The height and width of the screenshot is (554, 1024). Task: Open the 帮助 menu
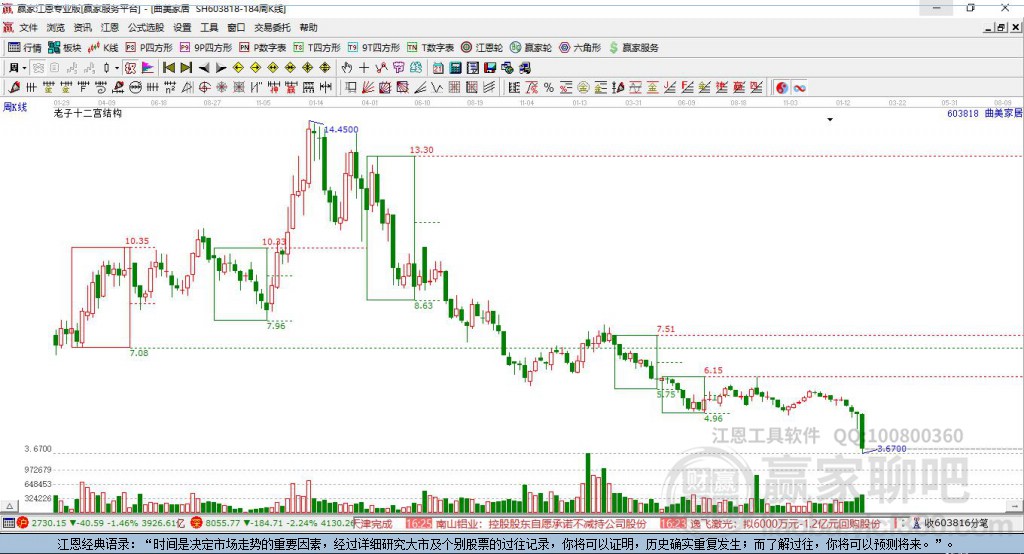point(308,27)
